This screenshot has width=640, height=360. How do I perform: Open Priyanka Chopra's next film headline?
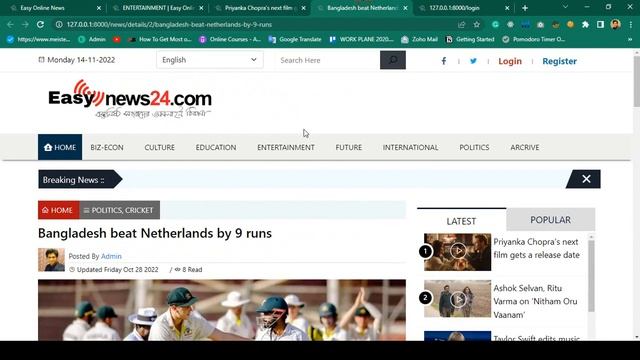click(536, 248)
